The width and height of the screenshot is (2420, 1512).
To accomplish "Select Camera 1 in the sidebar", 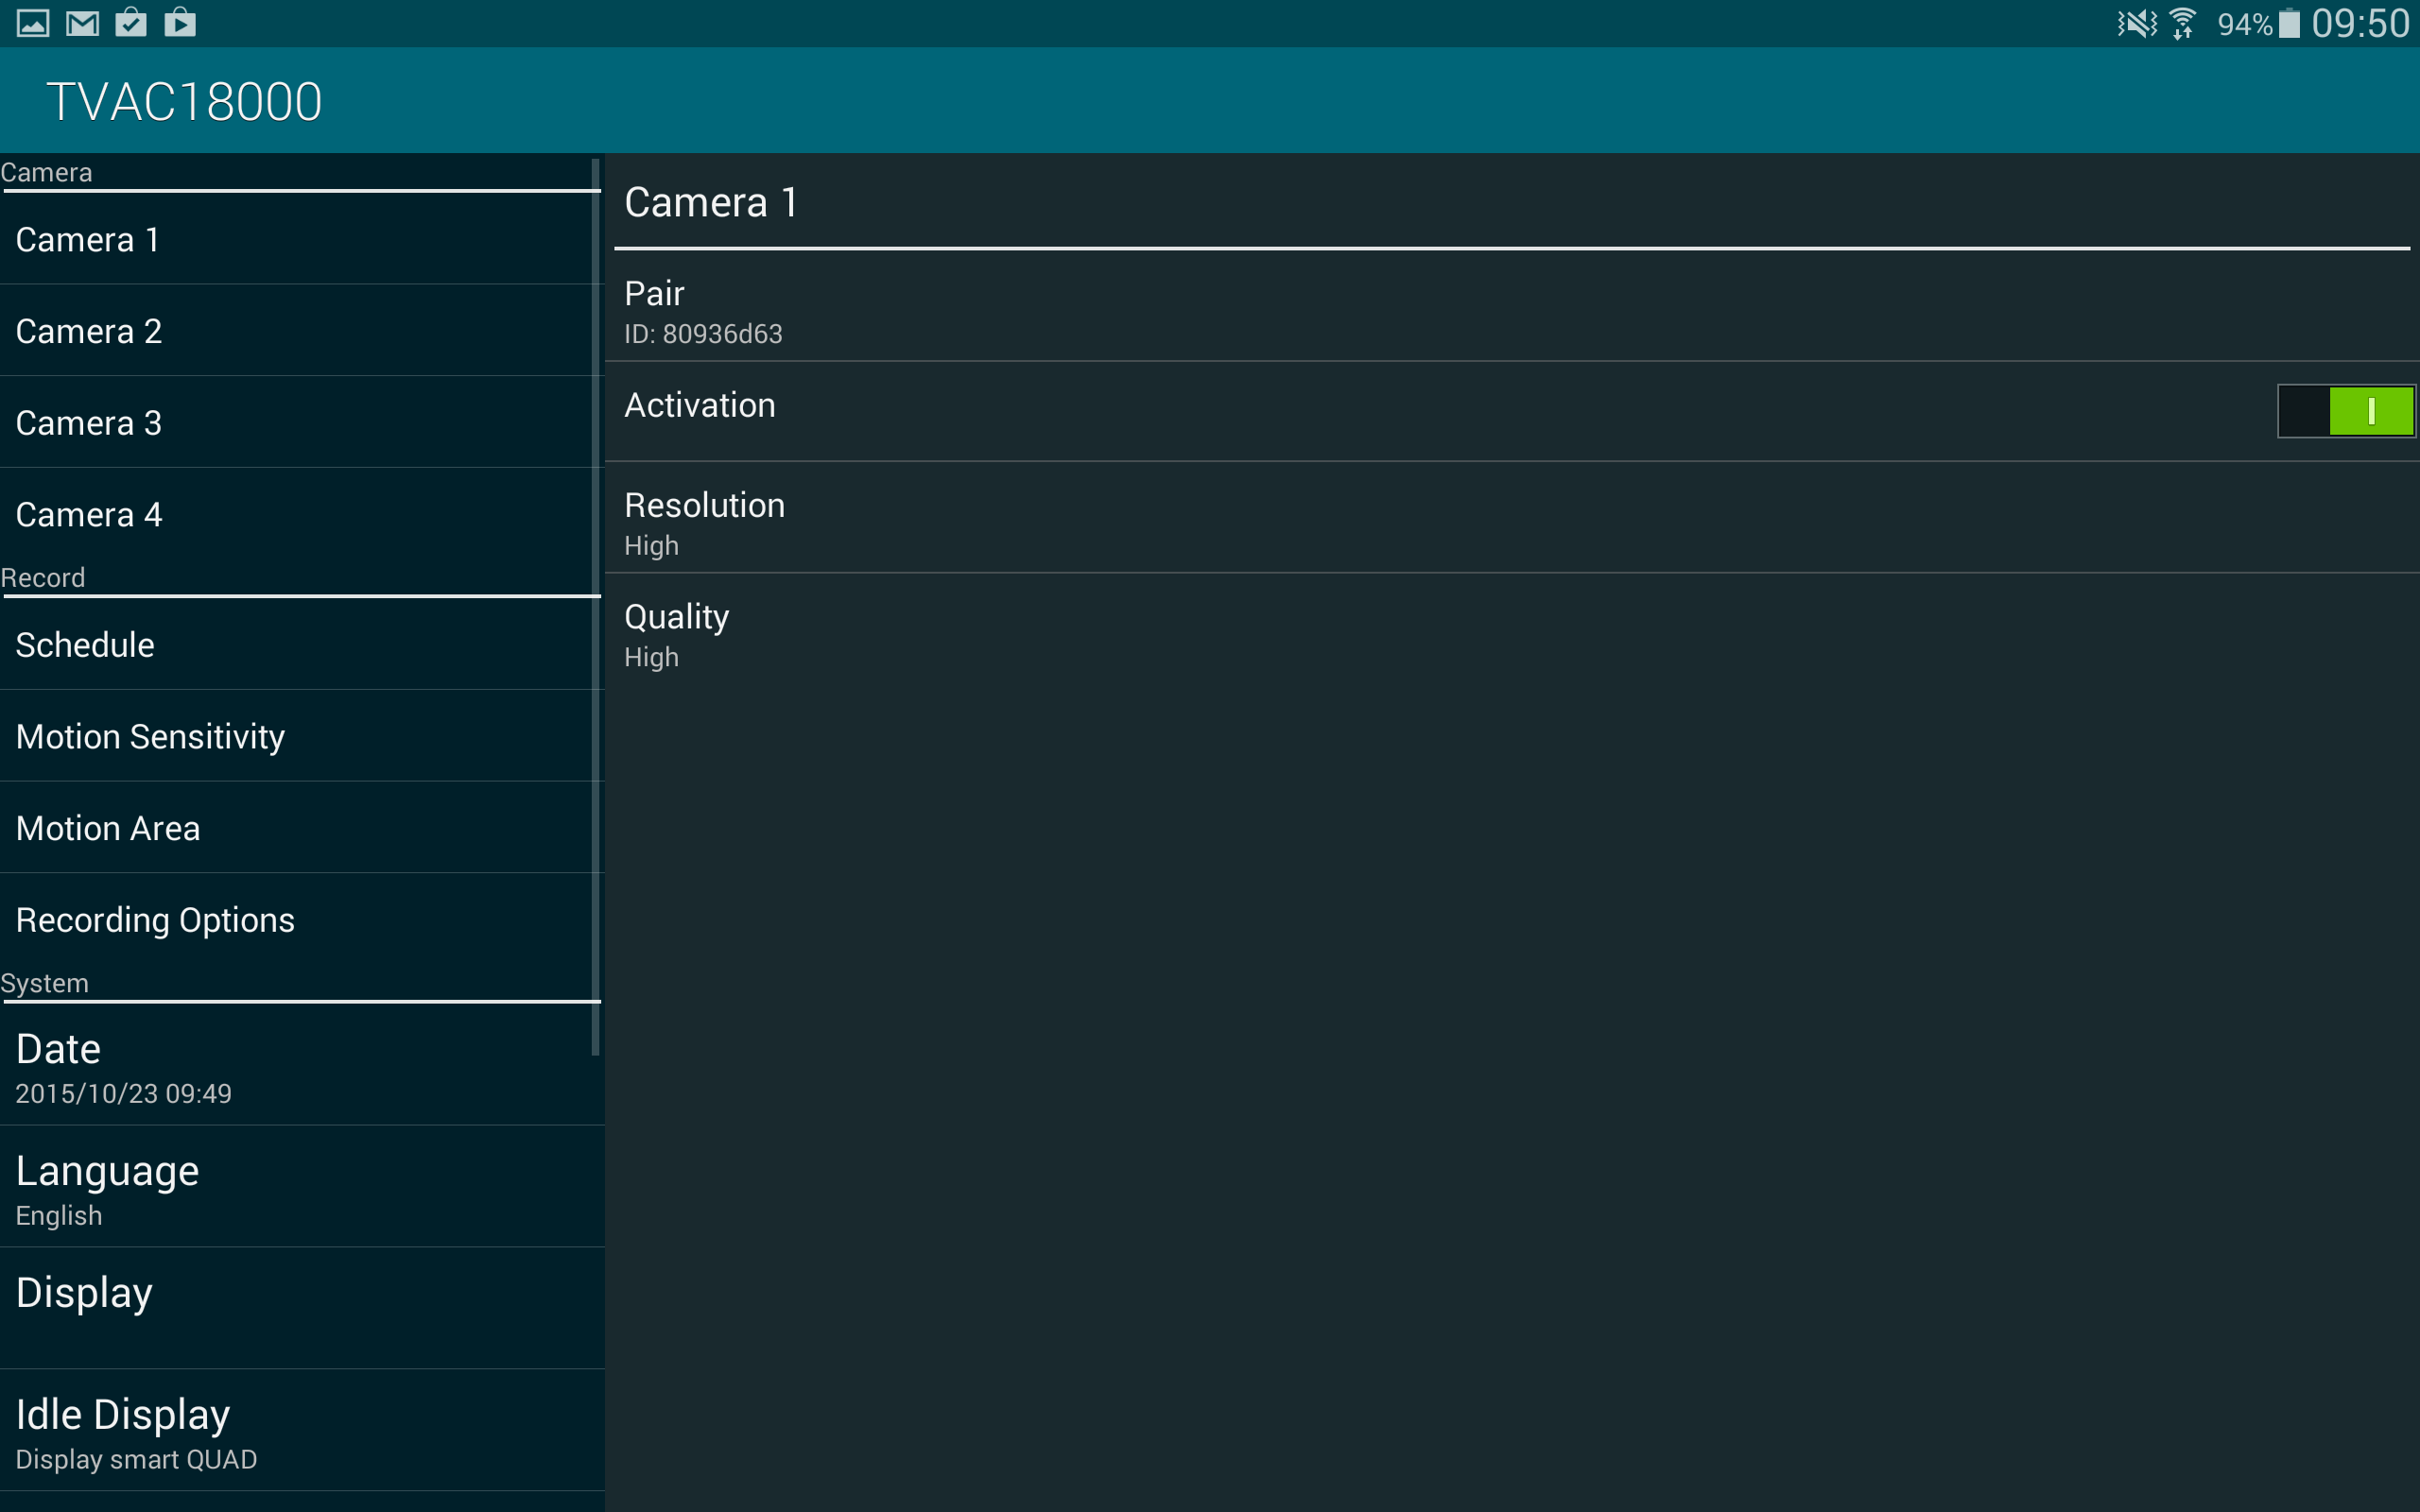I will (x=302, y=240).
